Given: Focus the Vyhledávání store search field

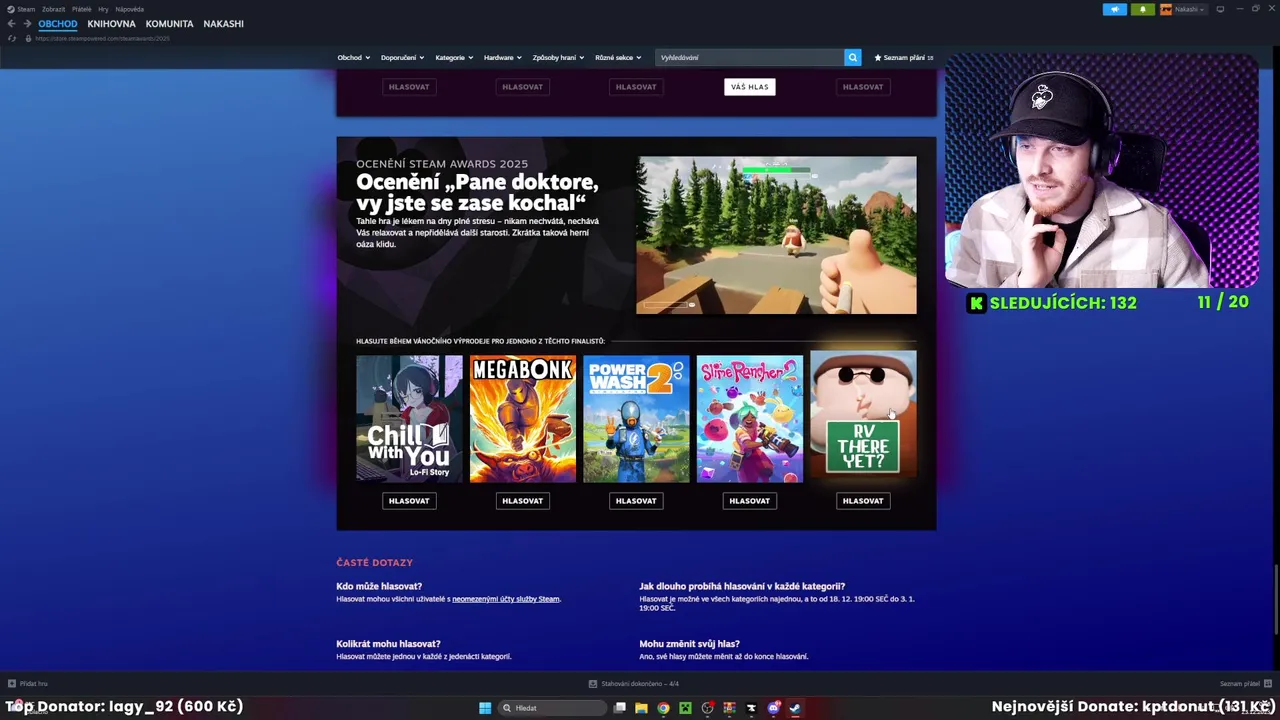Looking at the screenshot, I should point(750,58).
